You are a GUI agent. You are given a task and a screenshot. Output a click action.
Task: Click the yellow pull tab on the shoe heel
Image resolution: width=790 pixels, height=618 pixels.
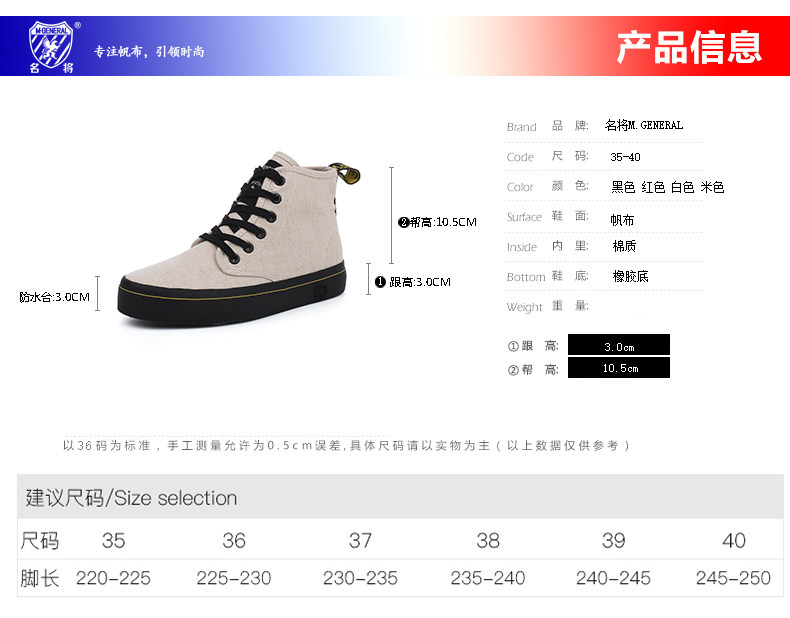346,173
